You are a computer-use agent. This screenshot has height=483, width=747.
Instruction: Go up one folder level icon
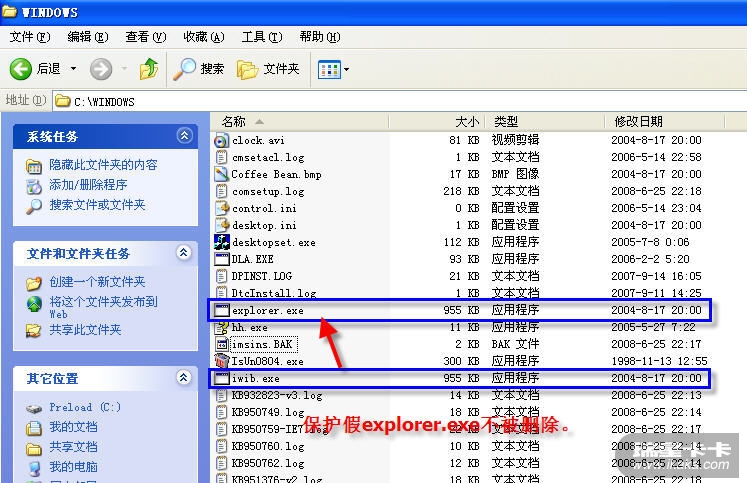pyautogui.click(x=149, y=69)
